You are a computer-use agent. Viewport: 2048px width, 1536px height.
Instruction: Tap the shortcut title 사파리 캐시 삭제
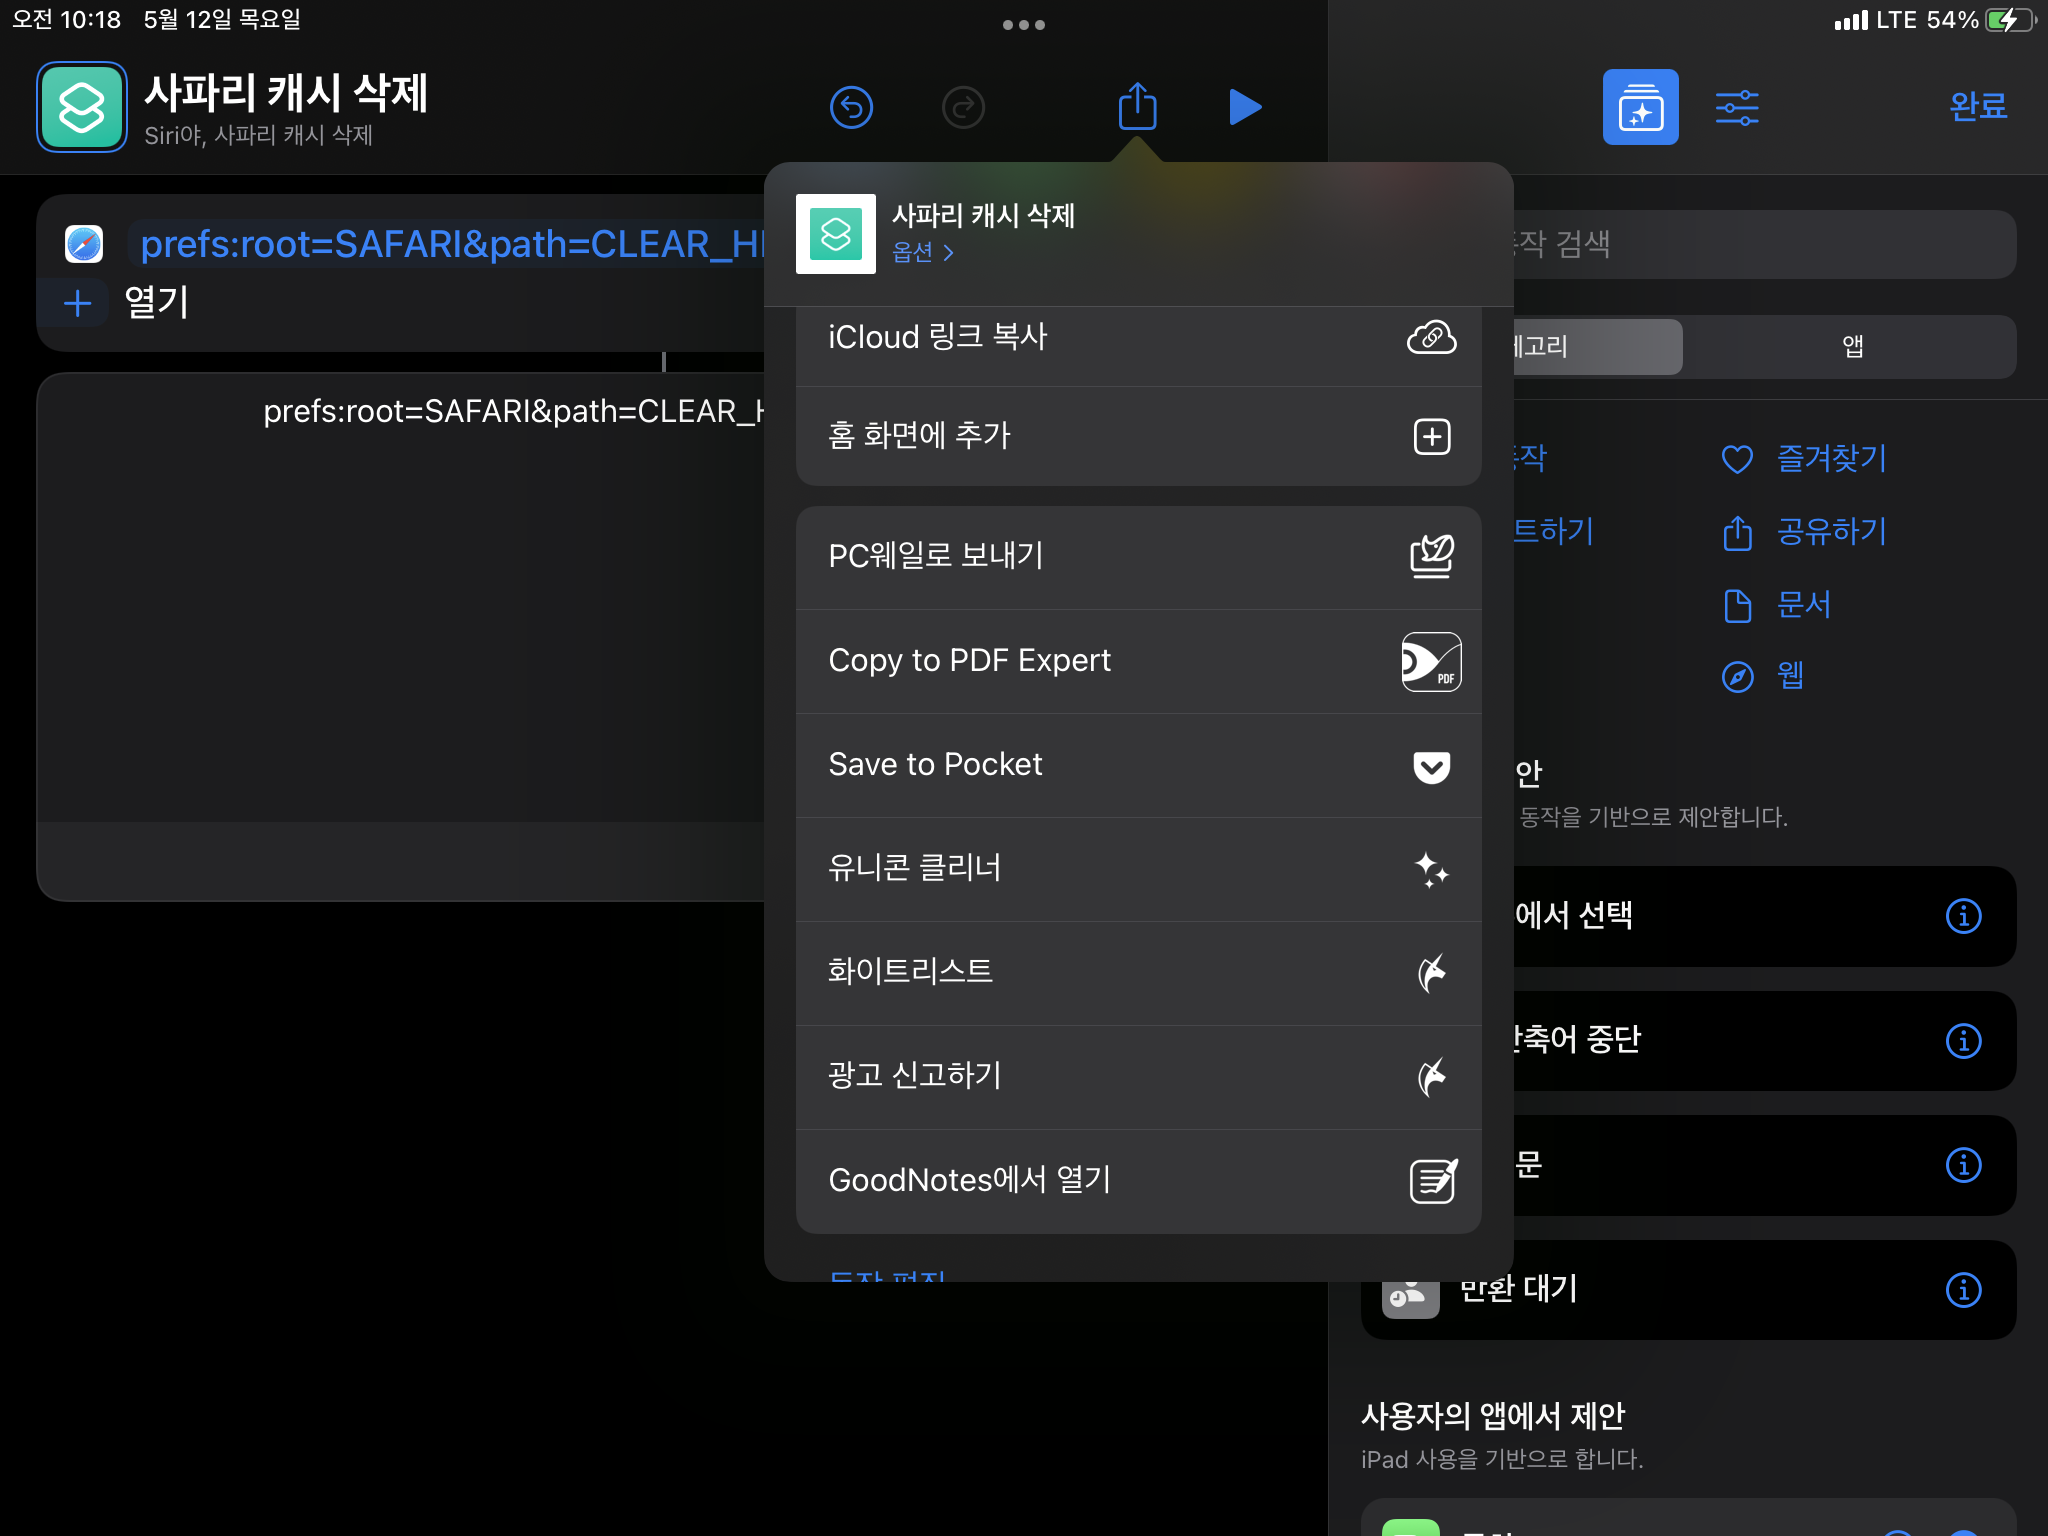tap(286, 93)
